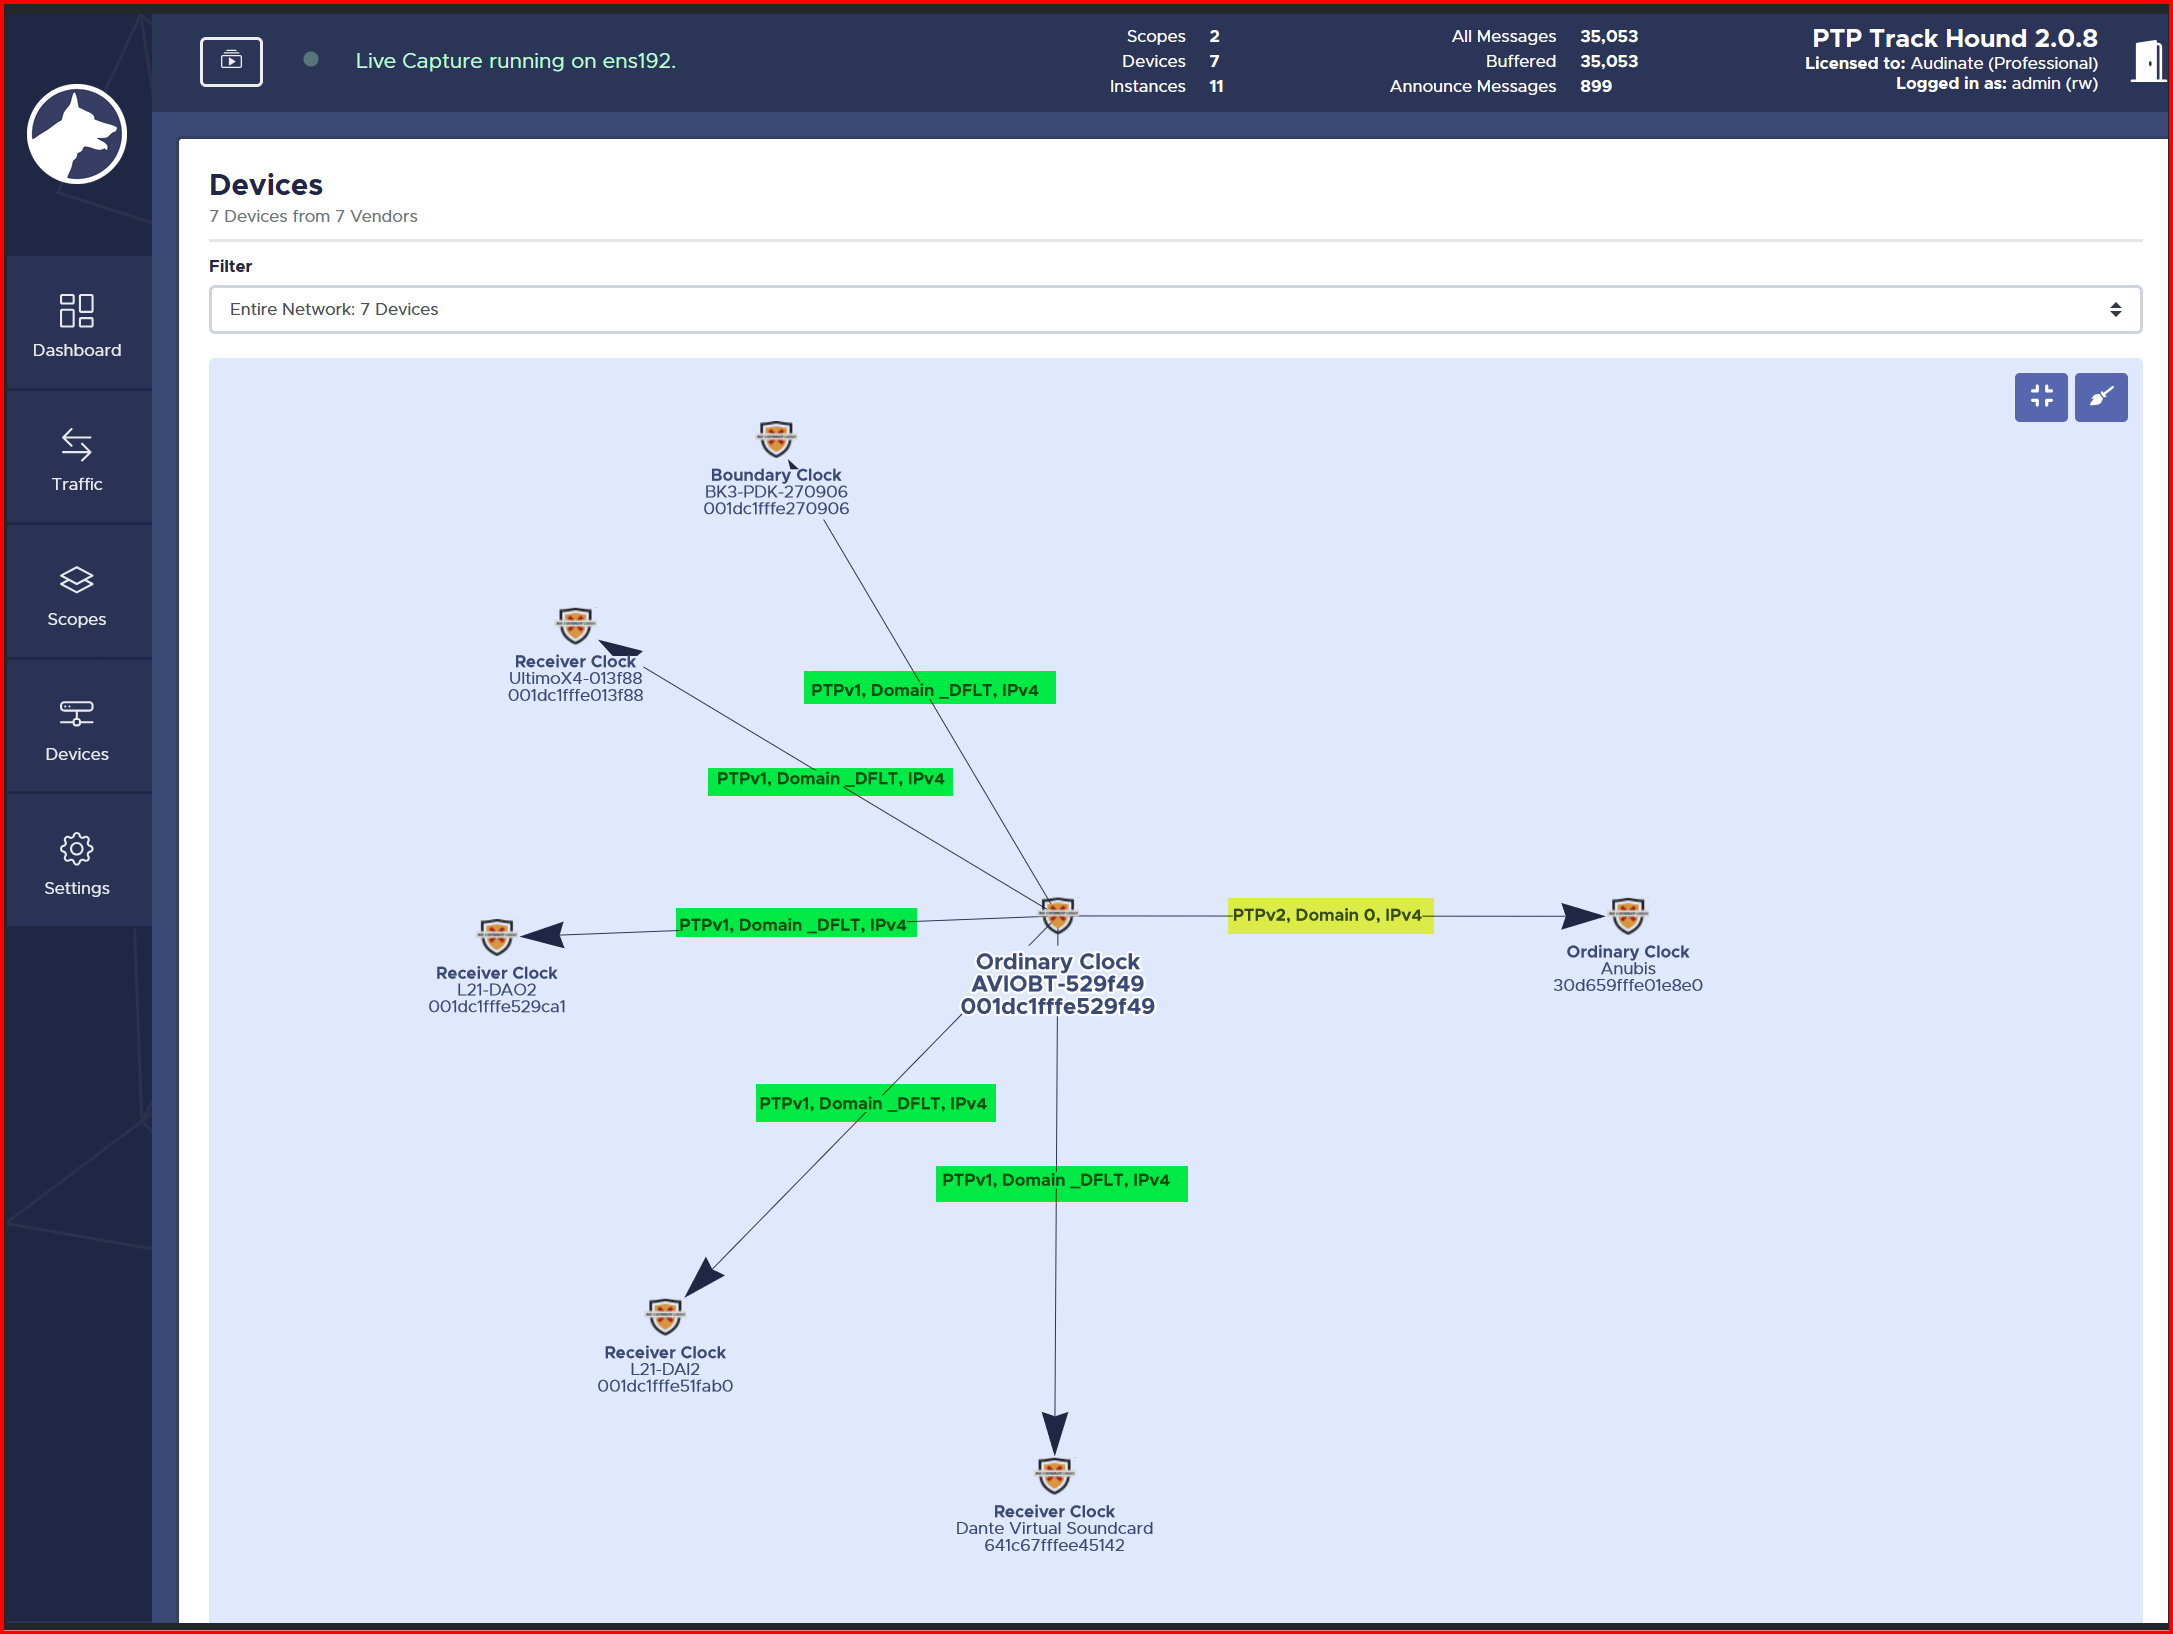This screenshot has width=2173, height=1634.
Task: Click the 30d659fffe01e8e0 clock identity text
Action: click(1627, 985)
